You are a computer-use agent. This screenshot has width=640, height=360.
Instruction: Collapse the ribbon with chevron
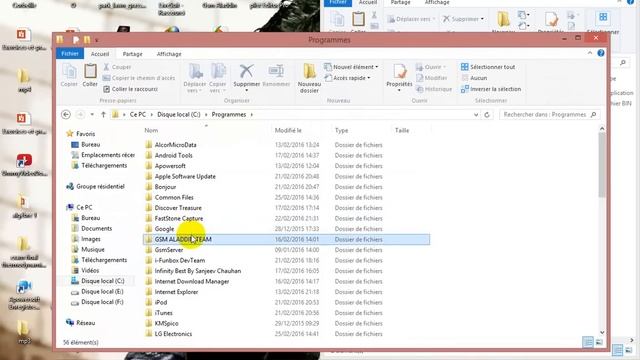point(590,53)
